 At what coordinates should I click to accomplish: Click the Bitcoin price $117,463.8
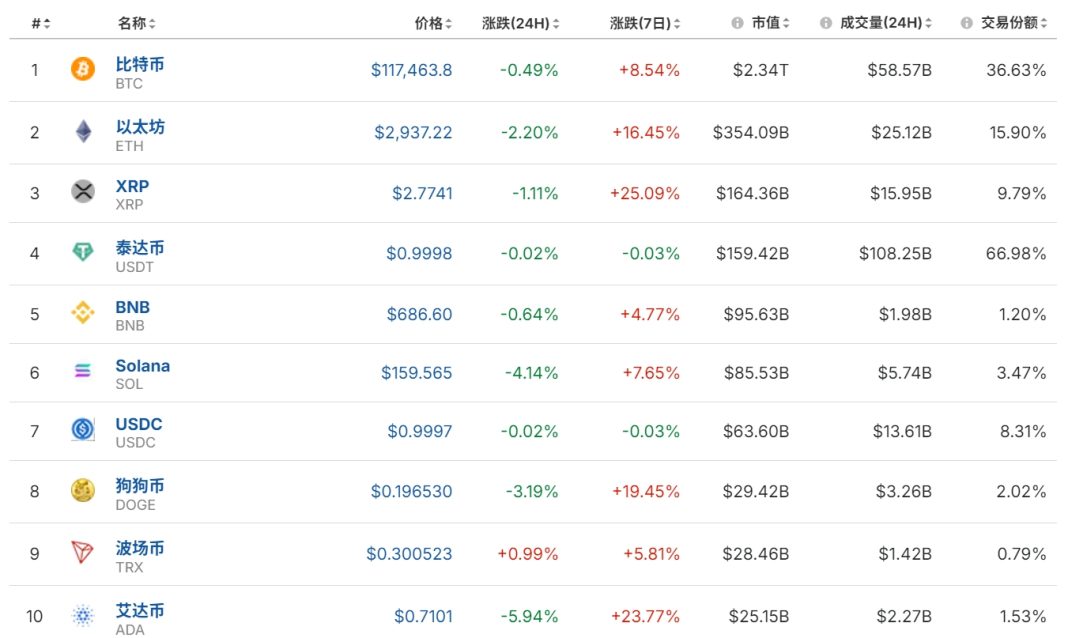coord(411,70)
